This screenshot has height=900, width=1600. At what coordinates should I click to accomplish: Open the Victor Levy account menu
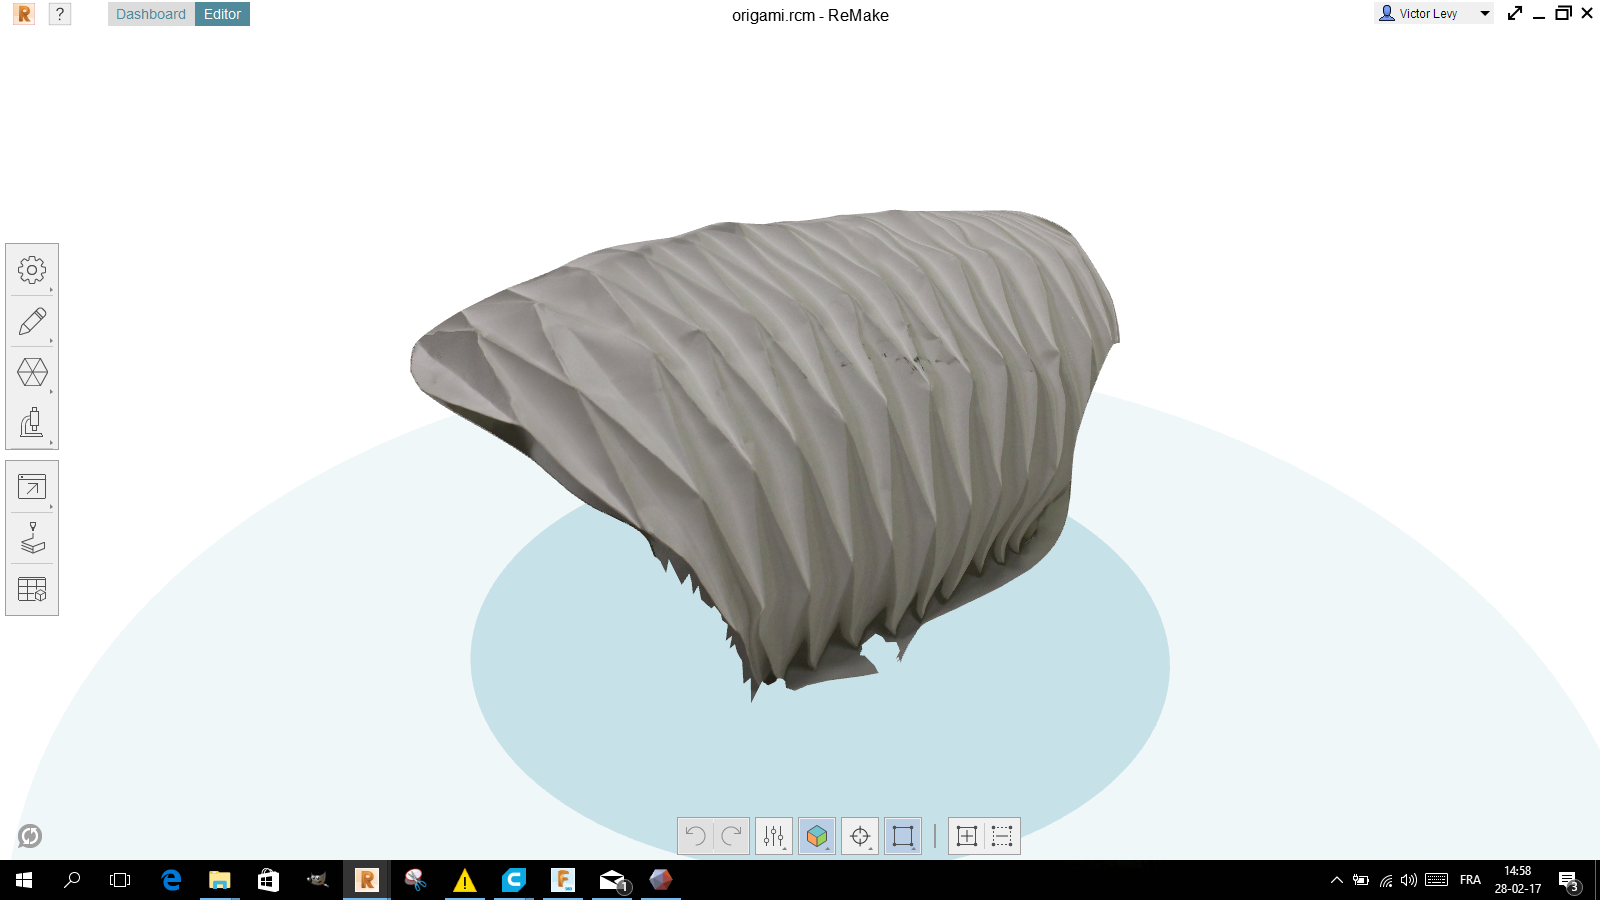point(1435,13)
